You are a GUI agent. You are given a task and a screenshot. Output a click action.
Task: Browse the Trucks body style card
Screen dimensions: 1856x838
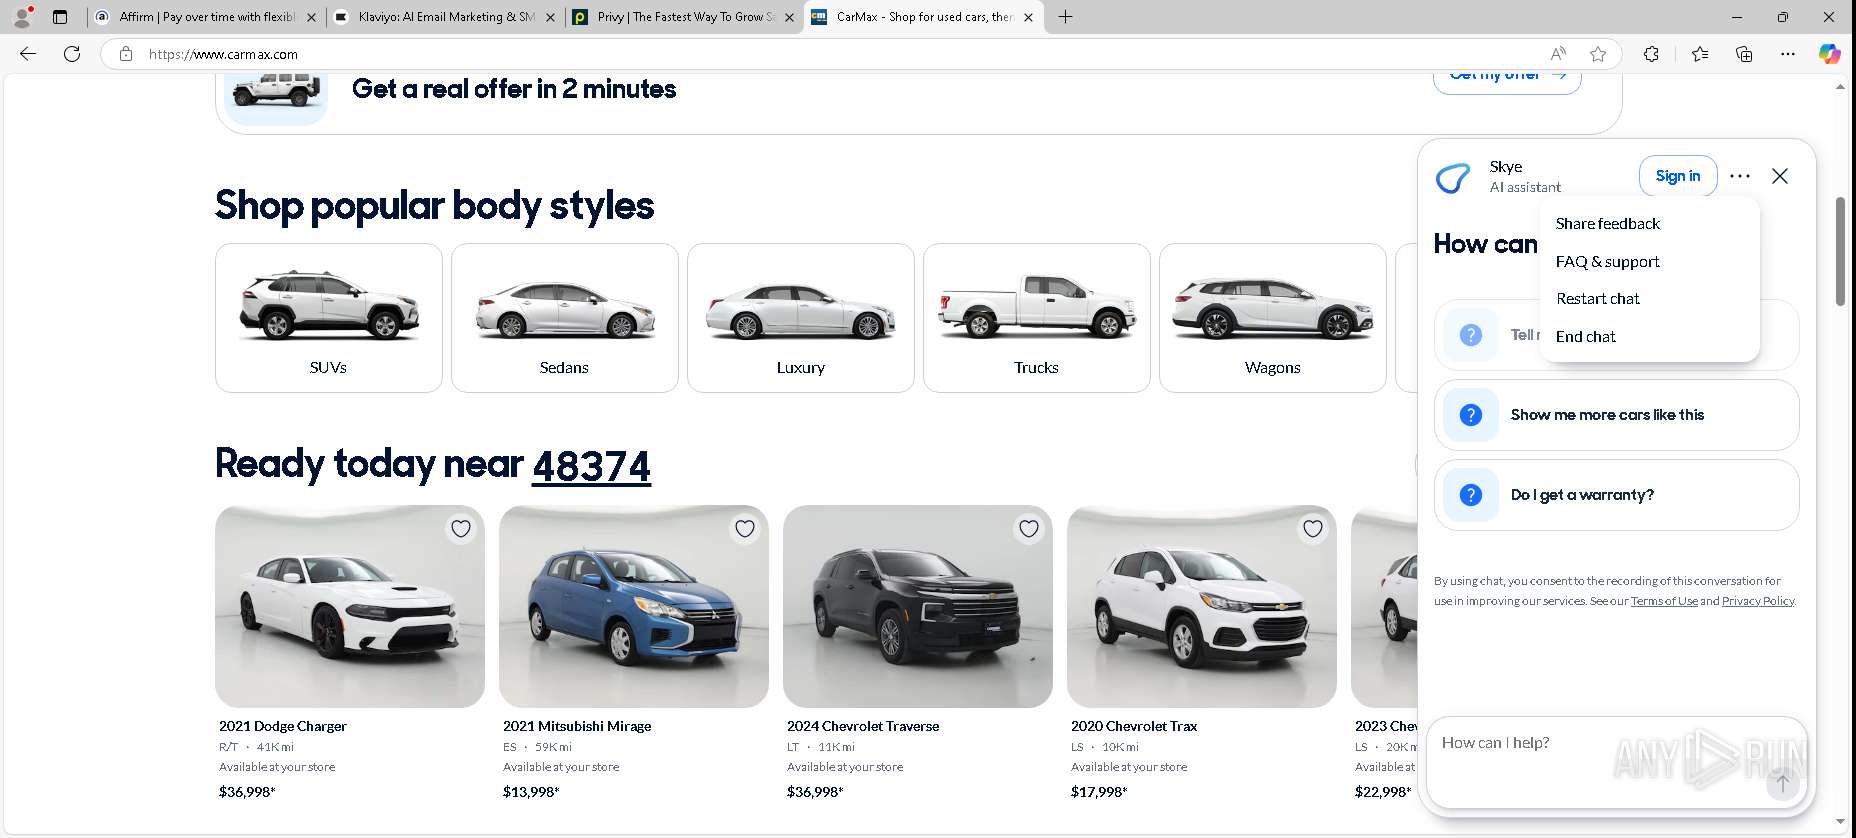(x=1037, y=318)
